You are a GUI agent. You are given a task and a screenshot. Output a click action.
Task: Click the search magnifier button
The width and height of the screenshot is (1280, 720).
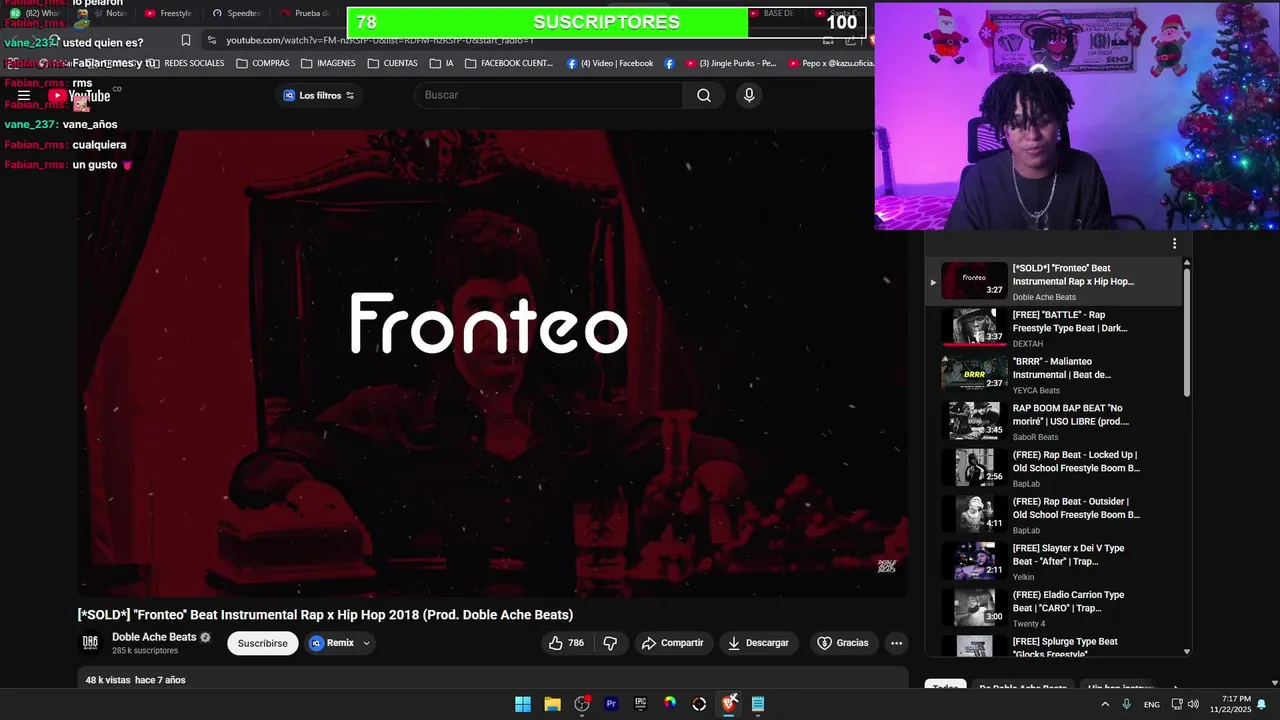click(x=704, y=95)
